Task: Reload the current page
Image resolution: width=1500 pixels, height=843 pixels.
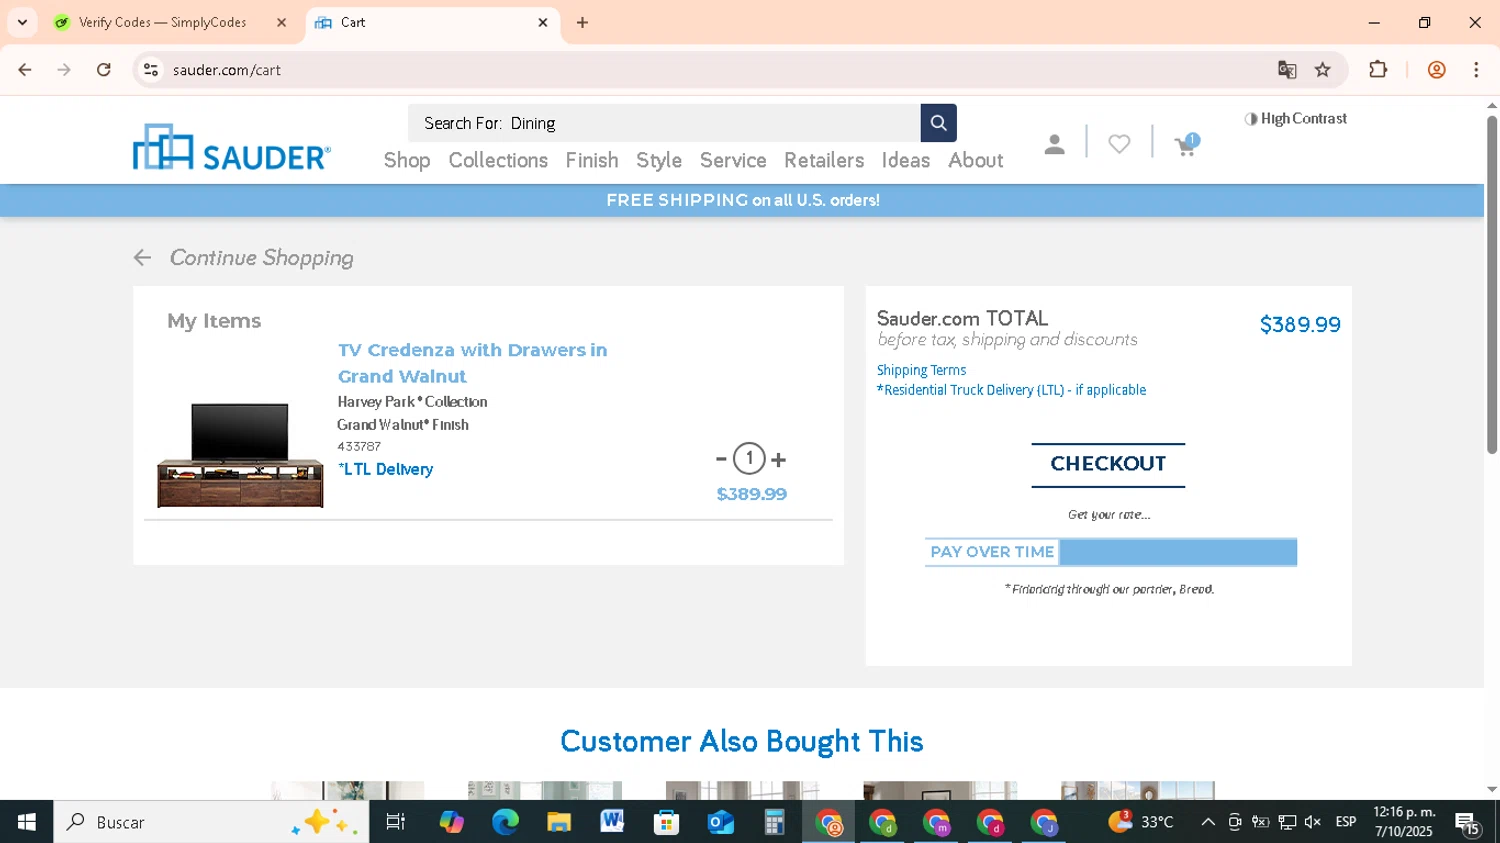Action: (103, 70)
